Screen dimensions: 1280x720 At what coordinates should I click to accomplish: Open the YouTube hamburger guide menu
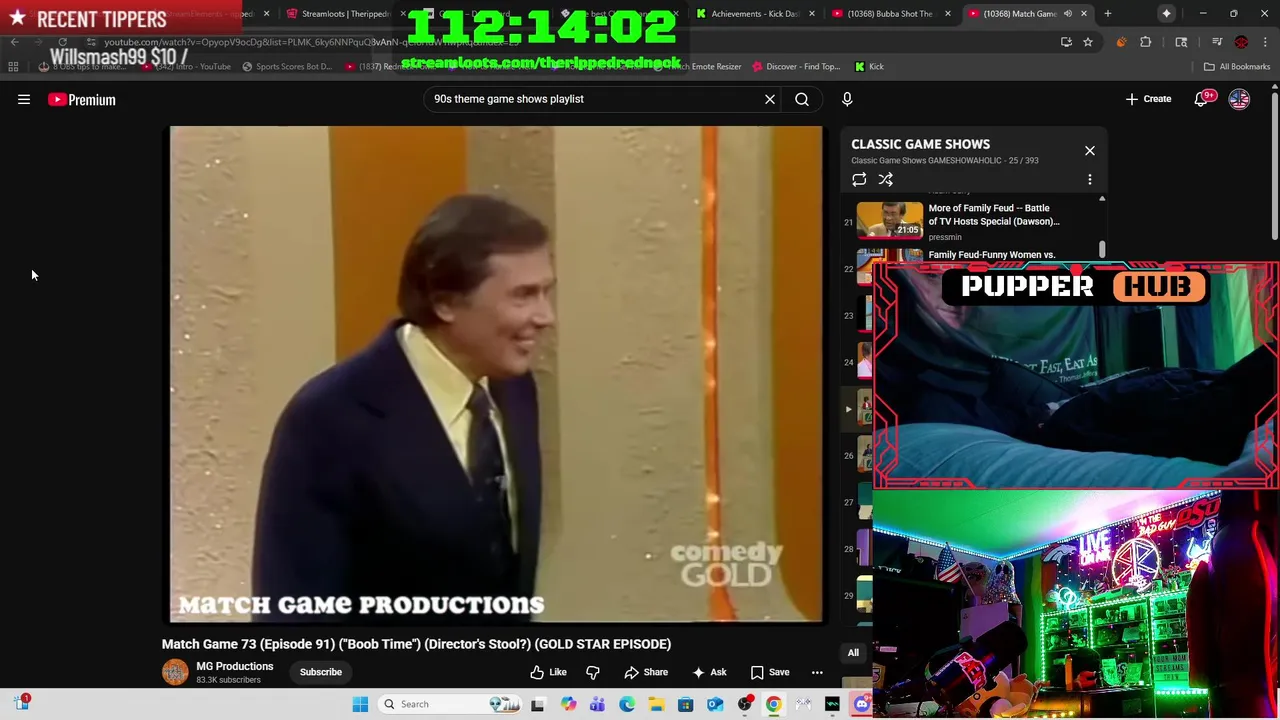pos(24,99)
